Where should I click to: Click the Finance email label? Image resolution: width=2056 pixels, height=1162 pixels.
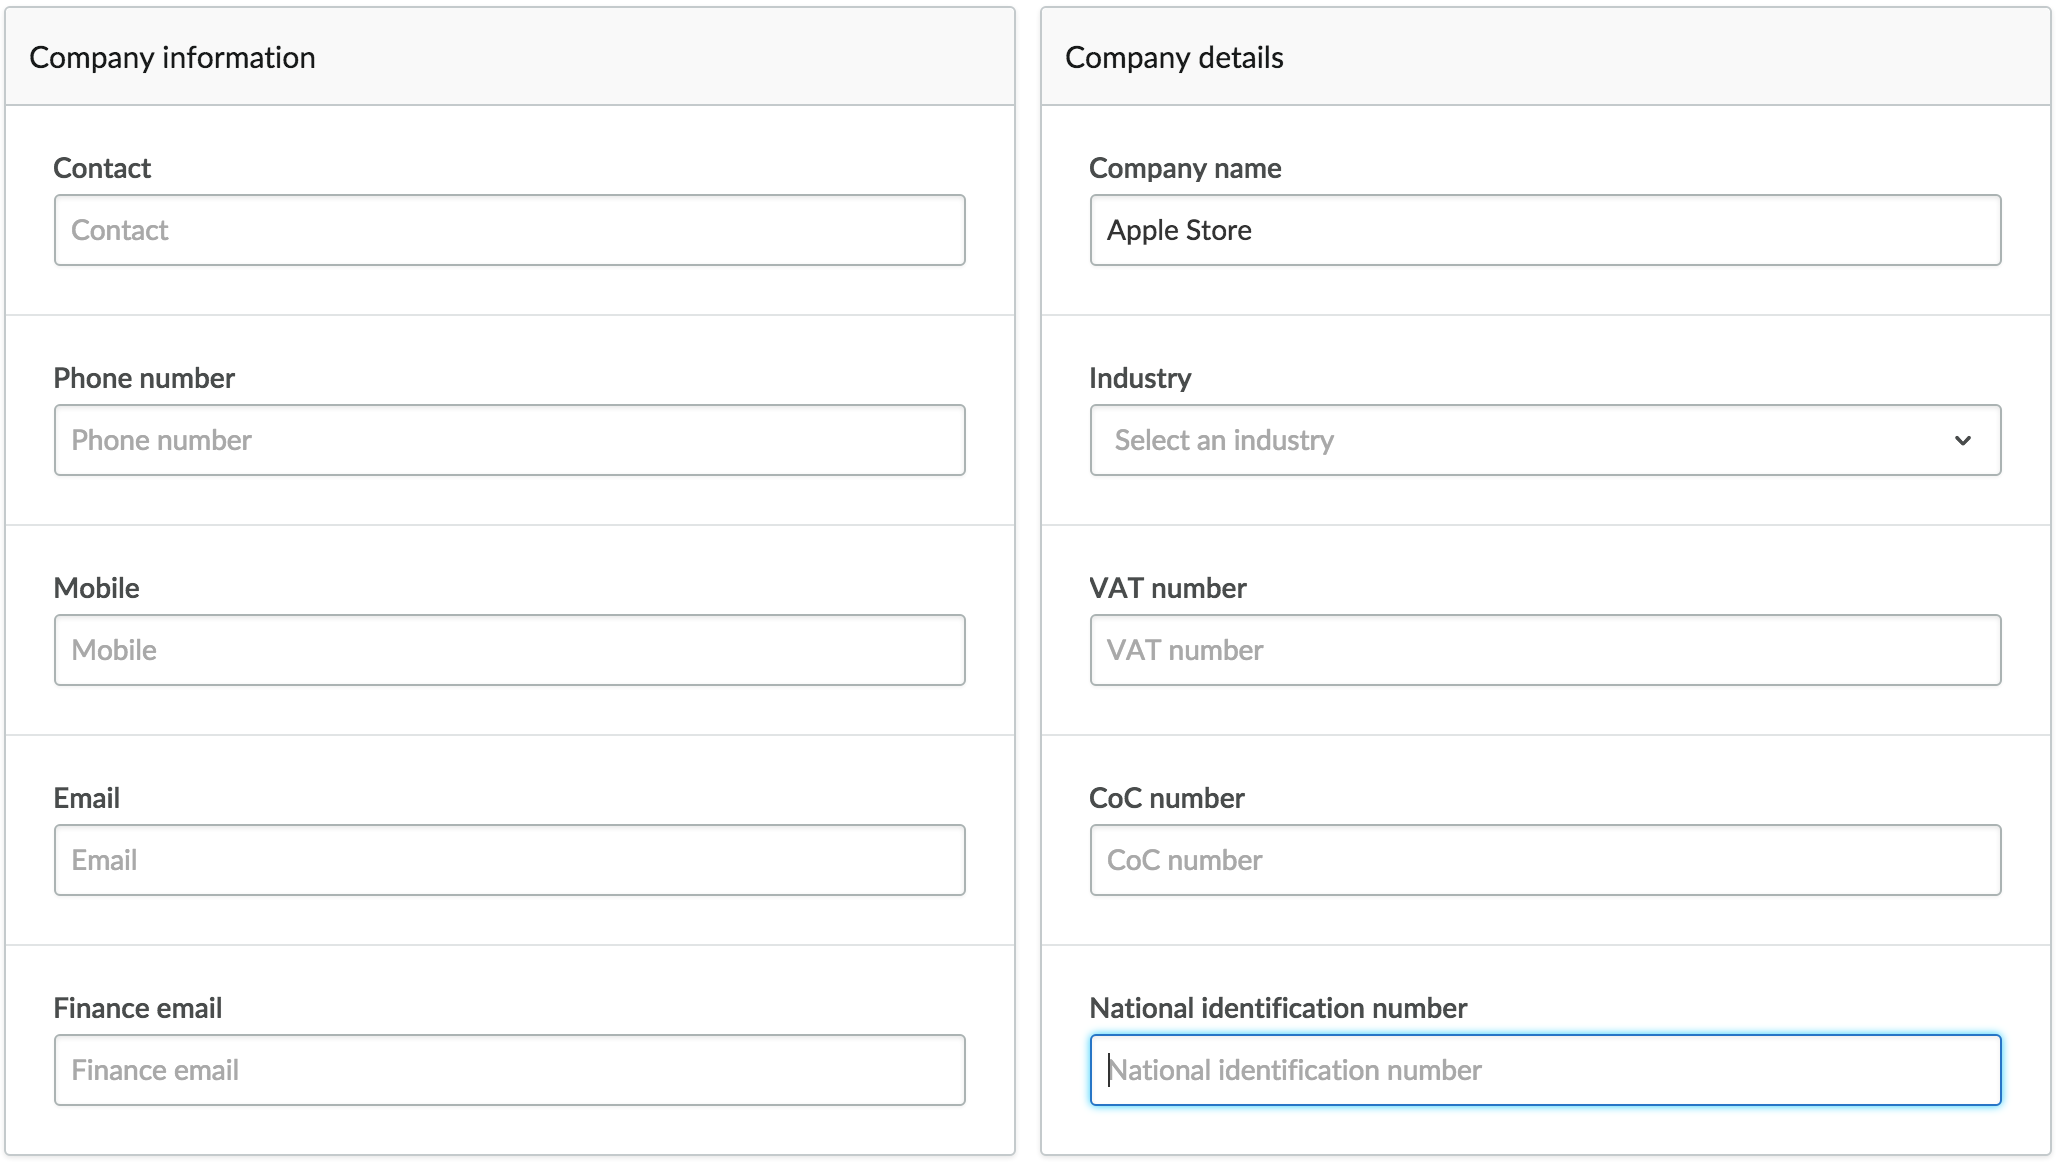[138, 1008]
